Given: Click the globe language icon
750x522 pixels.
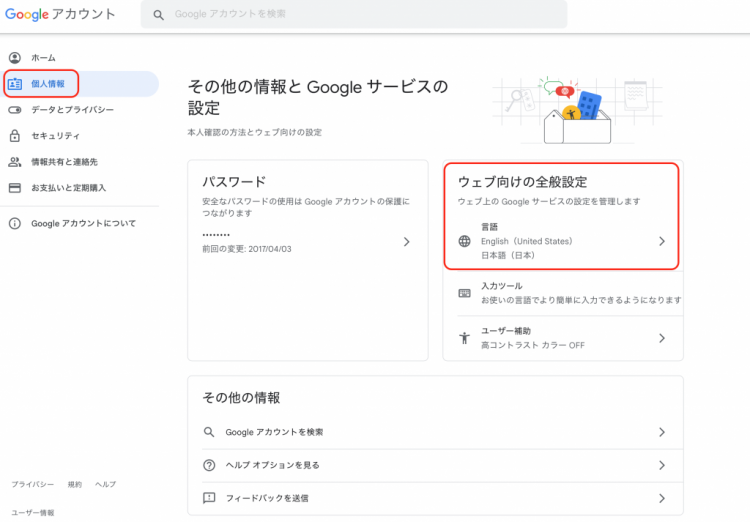Looking at the screenshot, I should [464, 241].
